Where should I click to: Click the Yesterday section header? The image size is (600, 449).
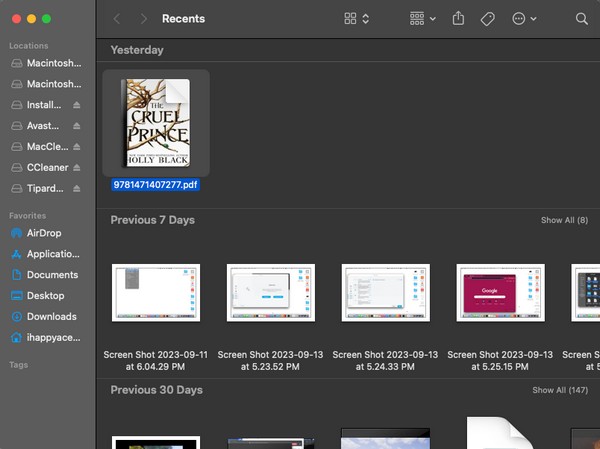pyautogui.click(x=137, y=50)
